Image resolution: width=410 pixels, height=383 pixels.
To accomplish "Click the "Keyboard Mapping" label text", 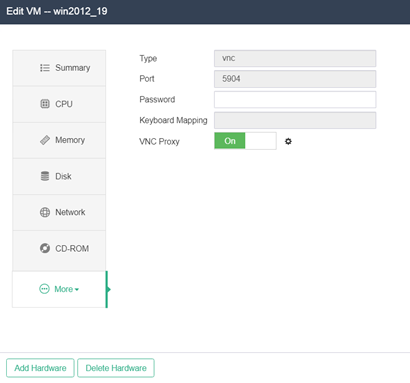I will click(173, 120).
